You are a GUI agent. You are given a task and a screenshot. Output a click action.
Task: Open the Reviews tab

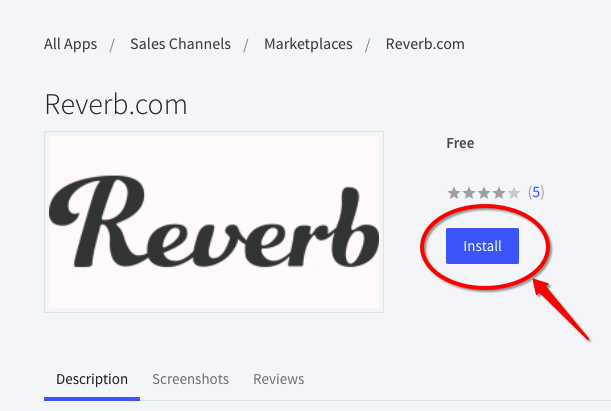[x=279, y=379]
